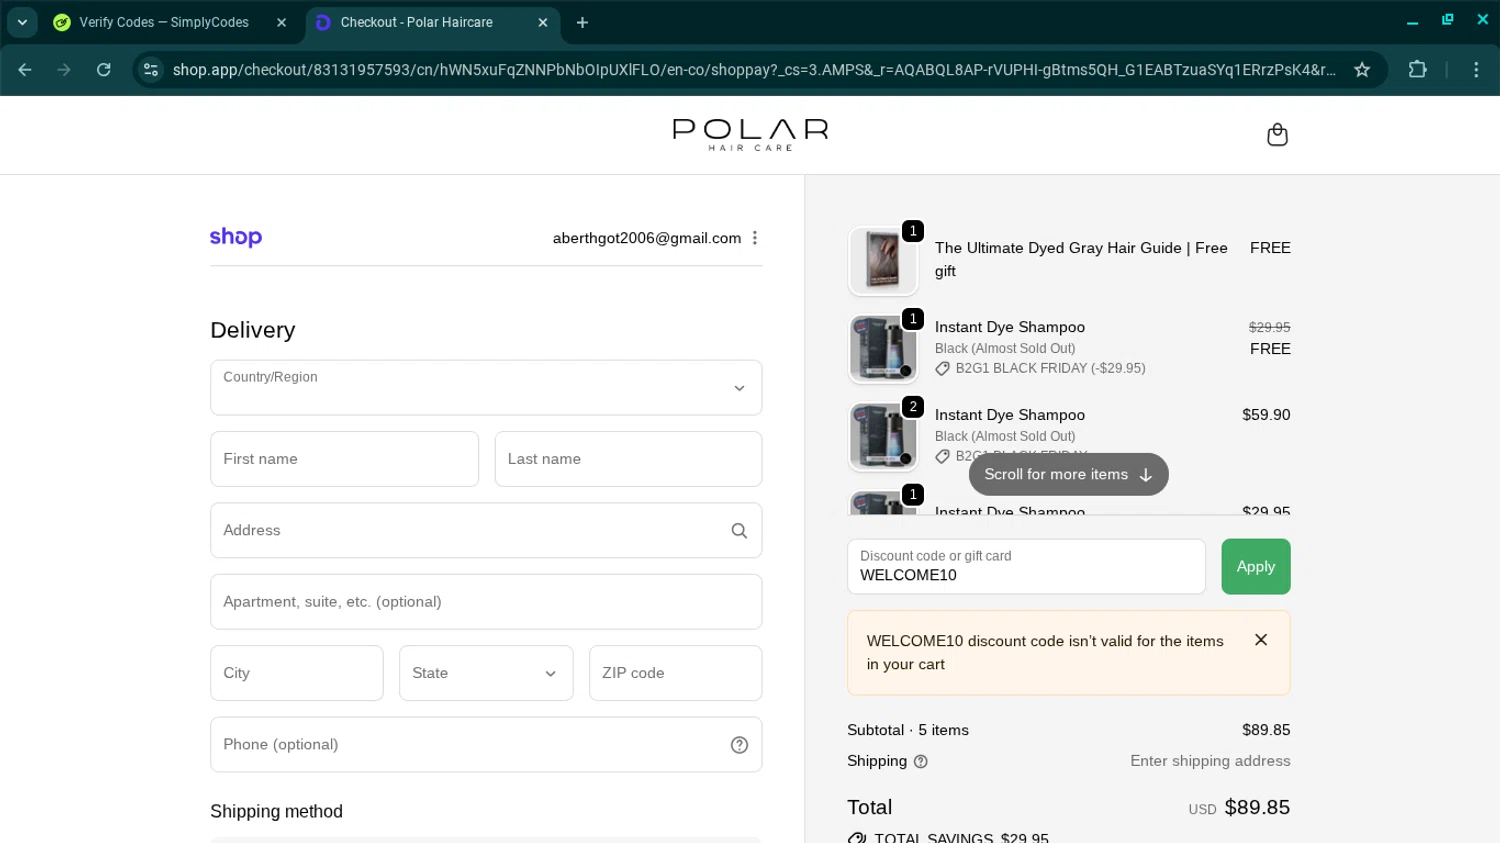Click the City field
This screenshot has height=843, width=1500.
click(x=296, y=673)
